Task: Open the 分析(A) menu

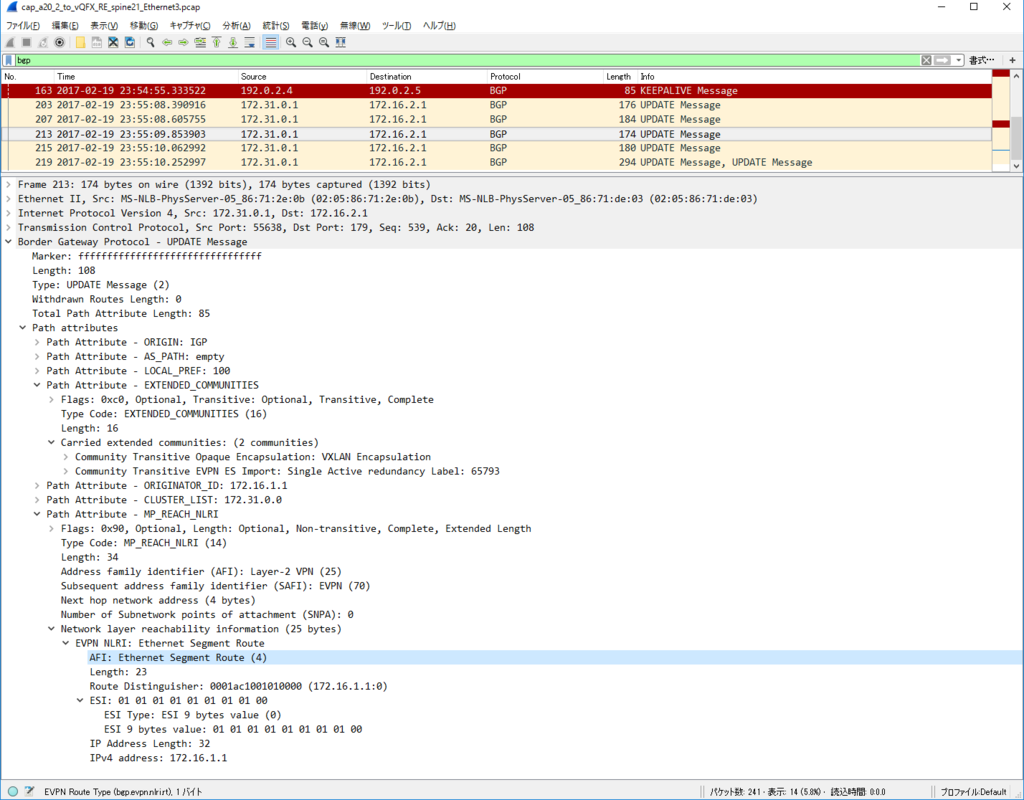Action: (236, 26)
